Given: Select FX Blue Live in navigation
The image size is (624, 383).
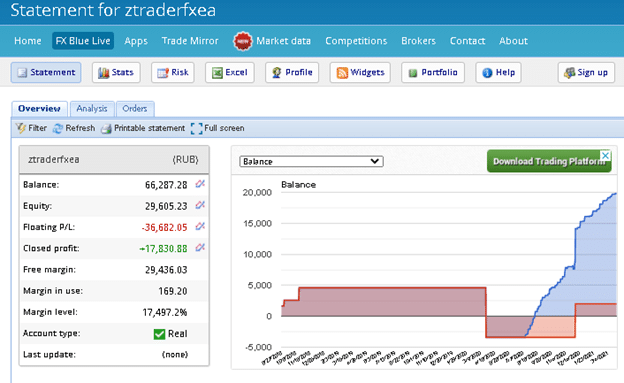Looking at the screenshot, I should (x=83, y=41).
